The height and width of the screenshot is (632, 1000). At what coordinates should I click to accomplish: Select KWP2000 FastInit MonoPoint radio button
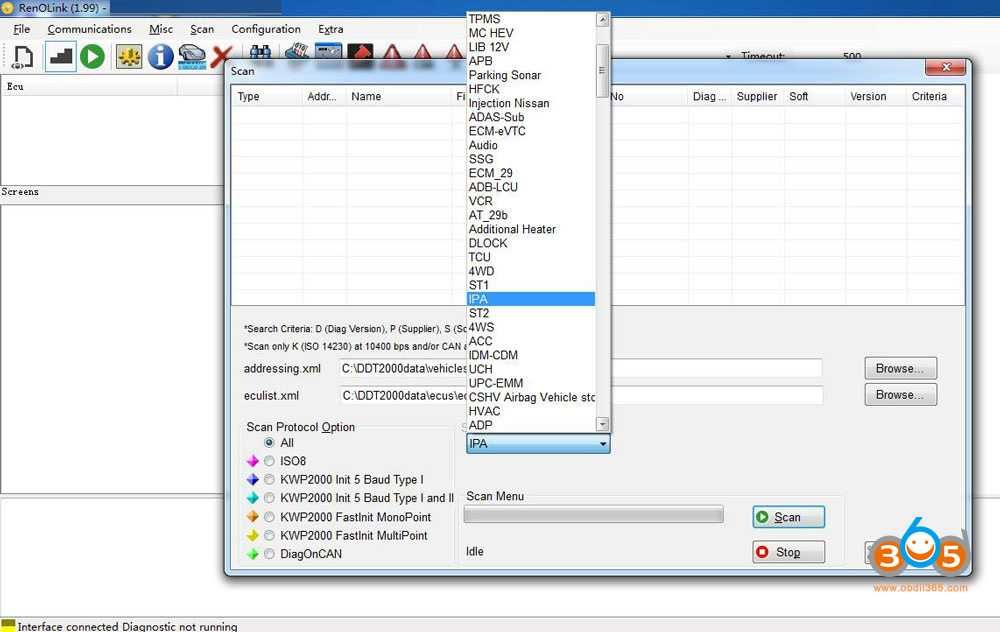pyautogui.click(x=269, y=517)
